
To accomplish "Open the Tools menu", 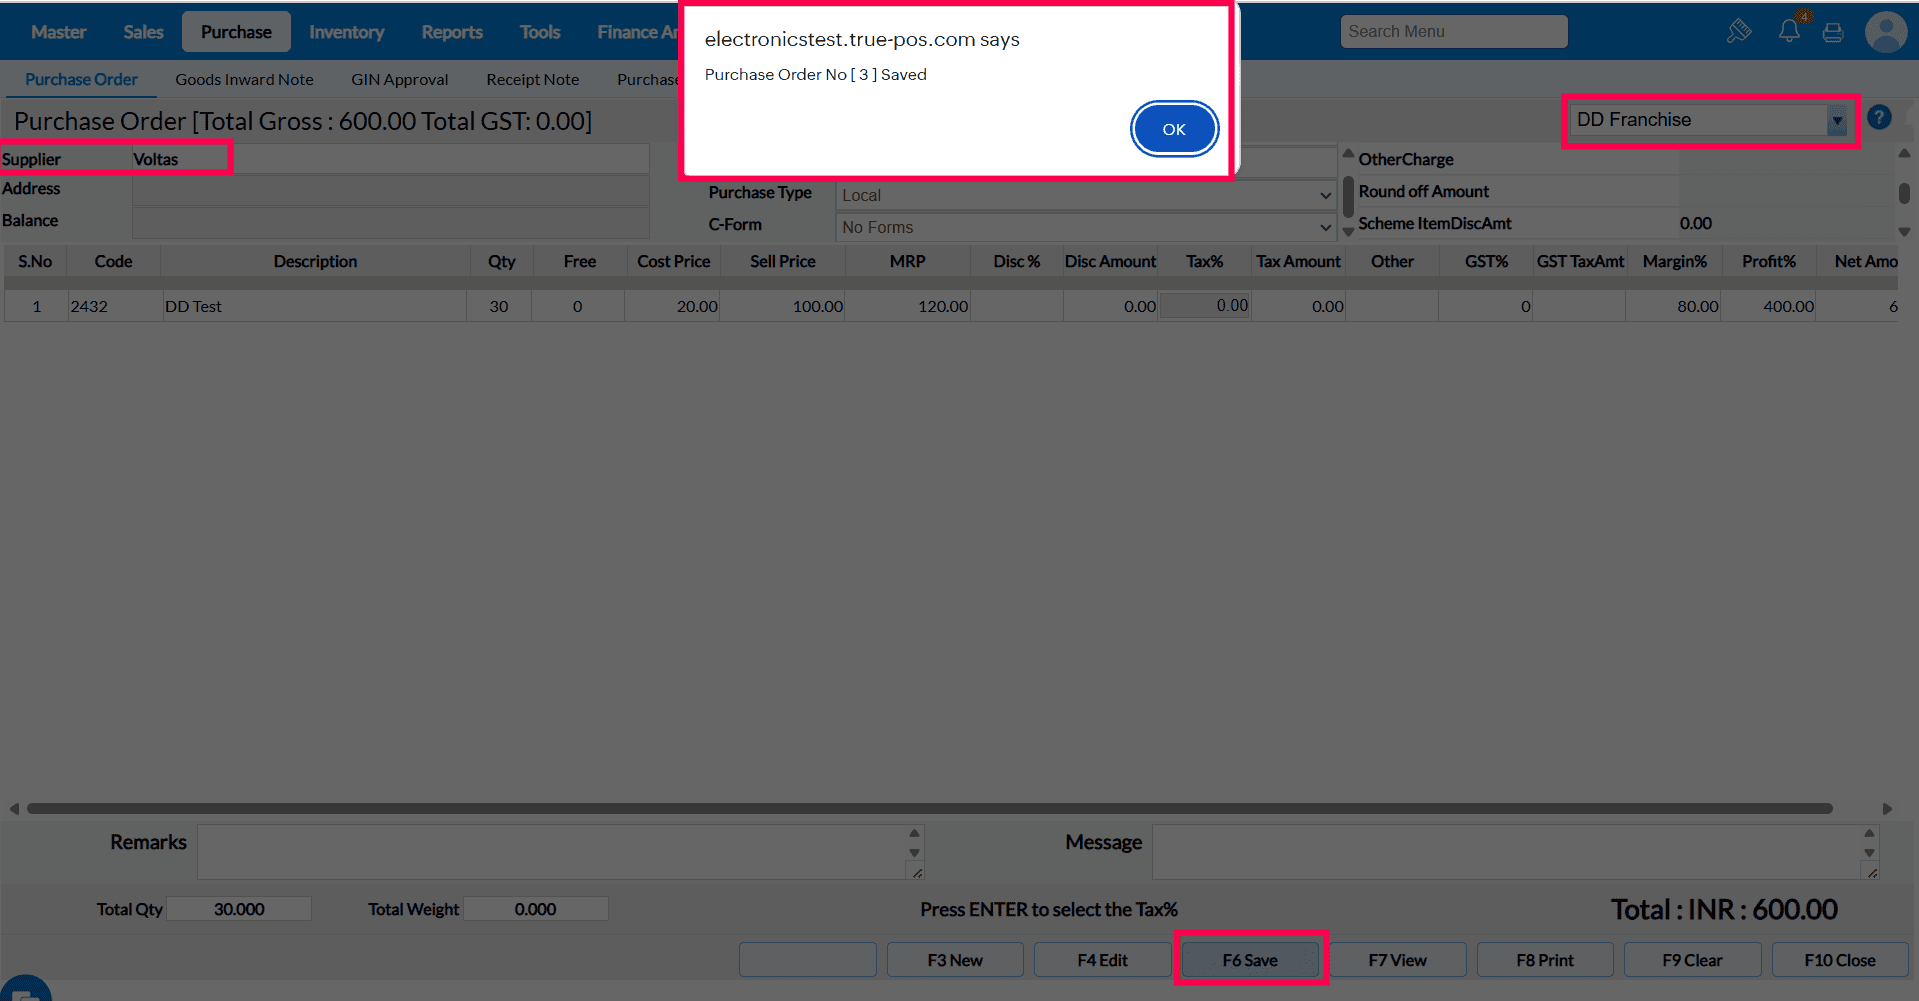I will [540, 32].
